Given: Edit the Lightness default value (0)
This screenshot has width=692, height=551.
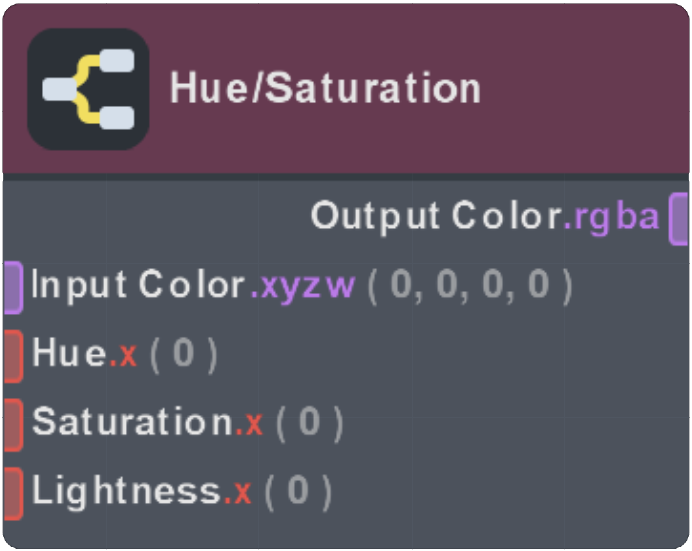Looking at the screenshot, I should [x=296, y=491].
